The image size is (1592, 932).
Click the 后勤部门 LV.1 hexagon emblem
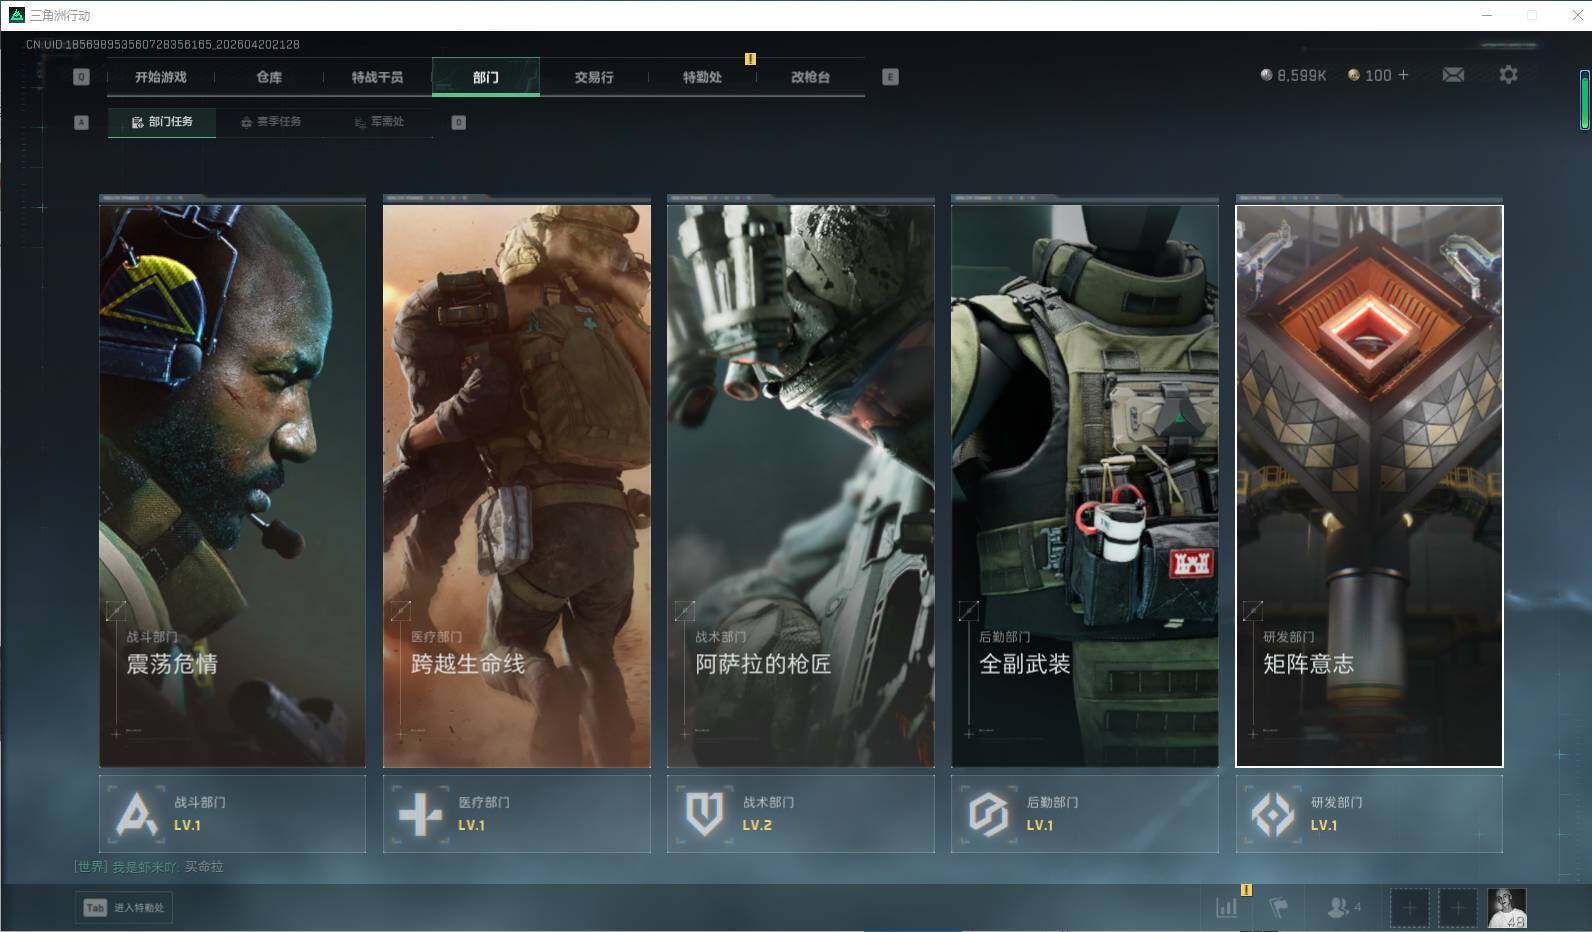point(988,814)
